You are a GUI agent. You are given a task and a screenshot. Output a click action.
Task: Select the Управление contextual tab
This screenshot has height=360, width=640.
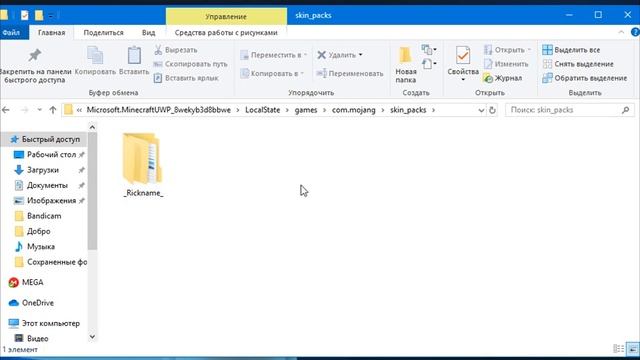226,17
